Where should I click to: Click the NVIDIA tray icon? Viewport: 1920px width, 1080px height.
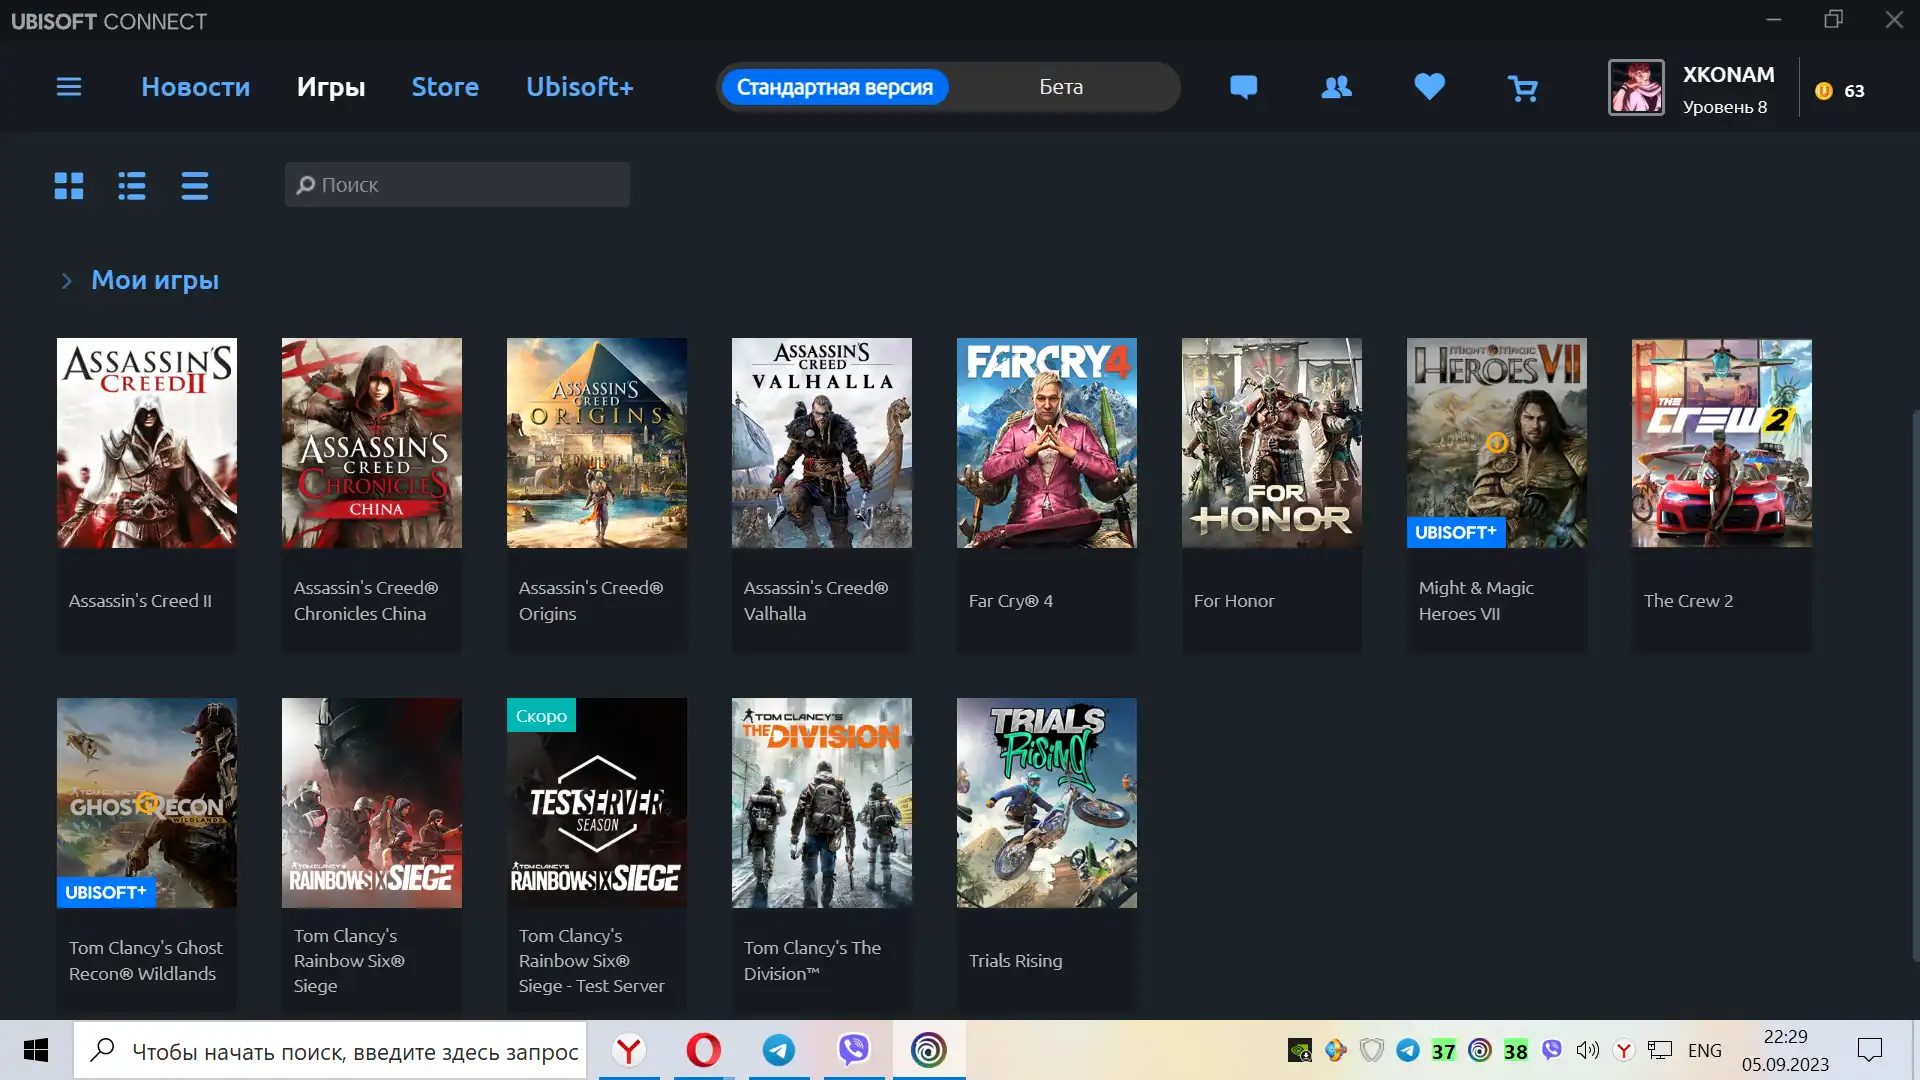[1299, 1050]
